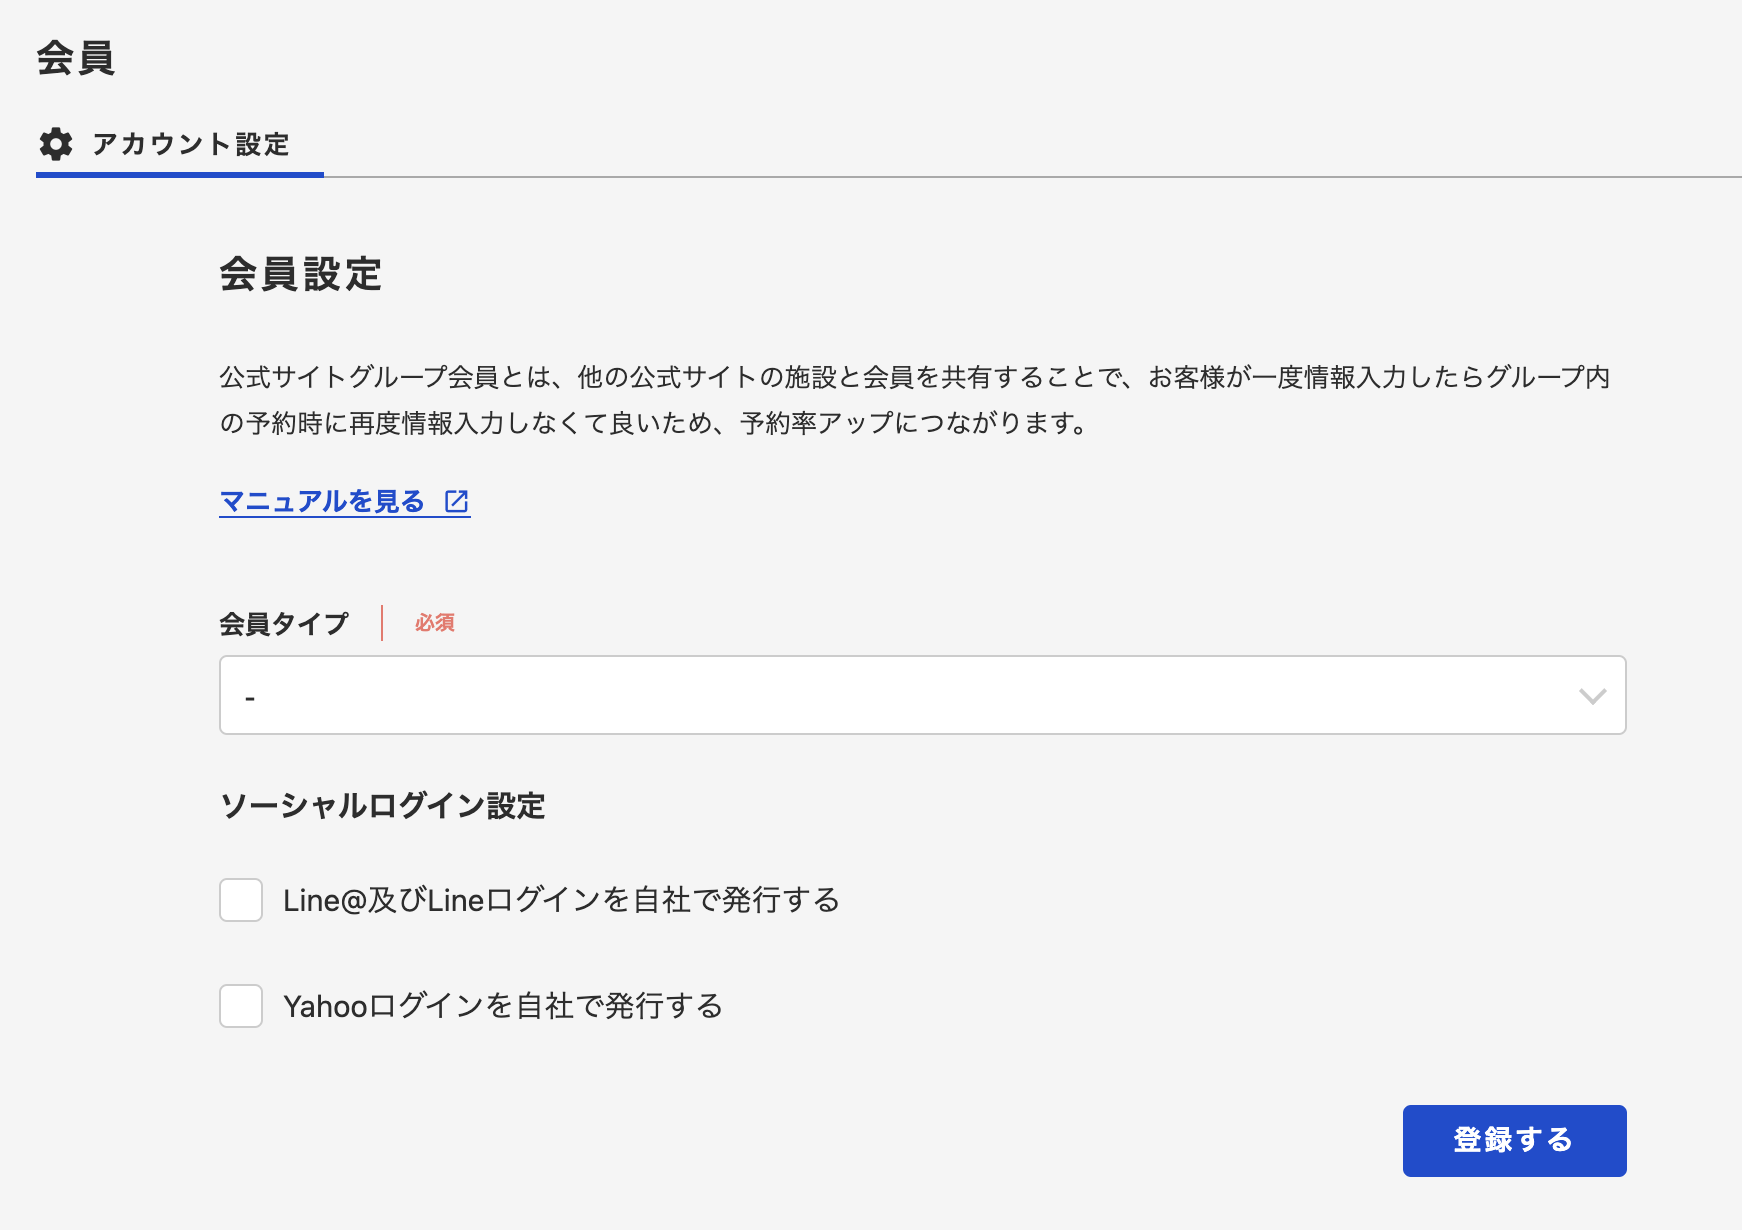Viewport: 1742px width, 1230px height.
Task: Click the Yahooログインを自社で発行する label text
Action: [x=503, y=1006]
